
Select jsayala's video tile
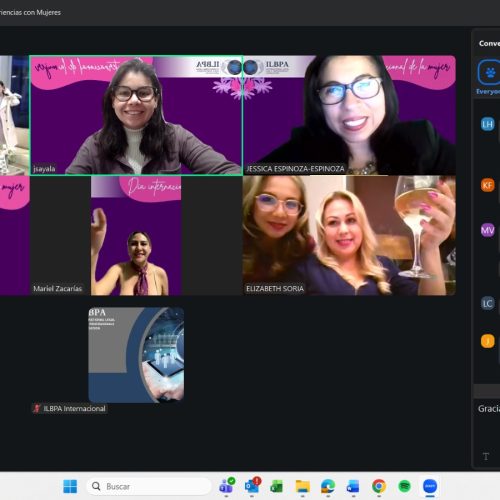click(136, 115)
